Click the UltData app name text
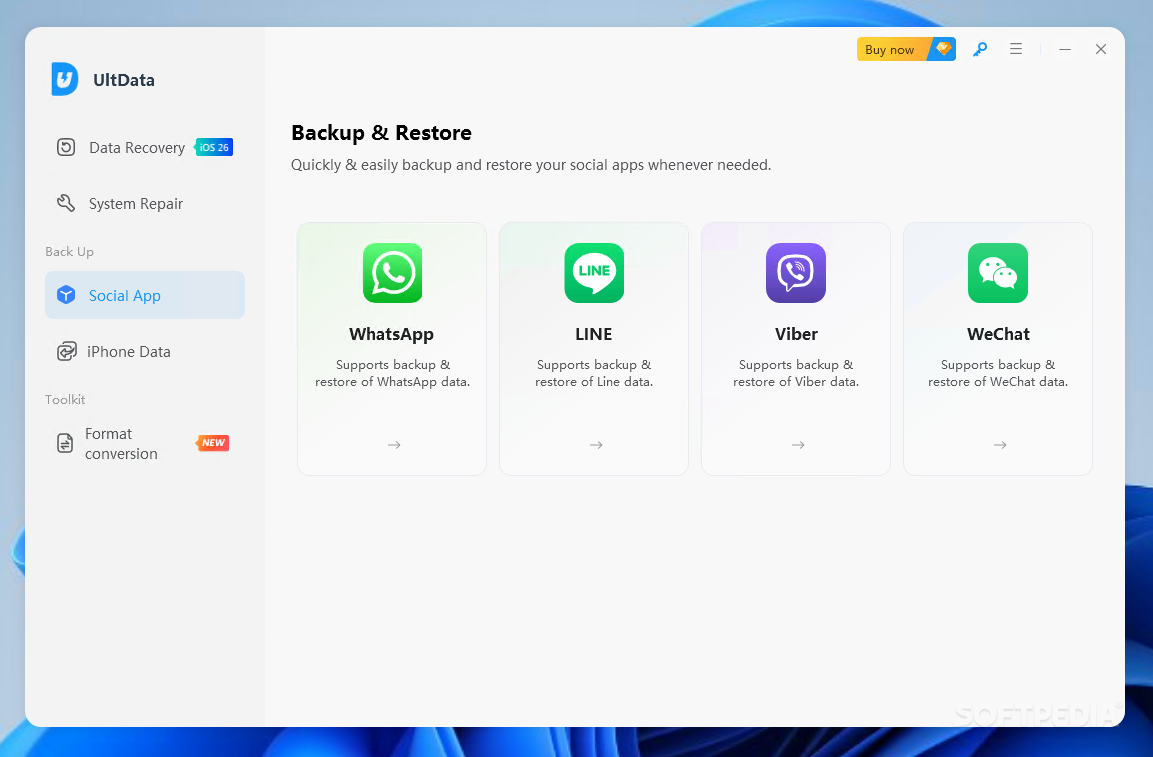 click(x=124, y=80)
